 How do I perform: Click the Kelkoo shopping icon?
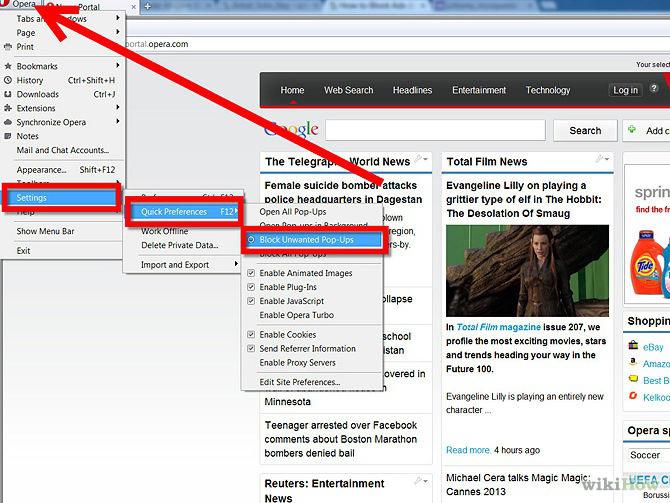click(x=633, y=396)
